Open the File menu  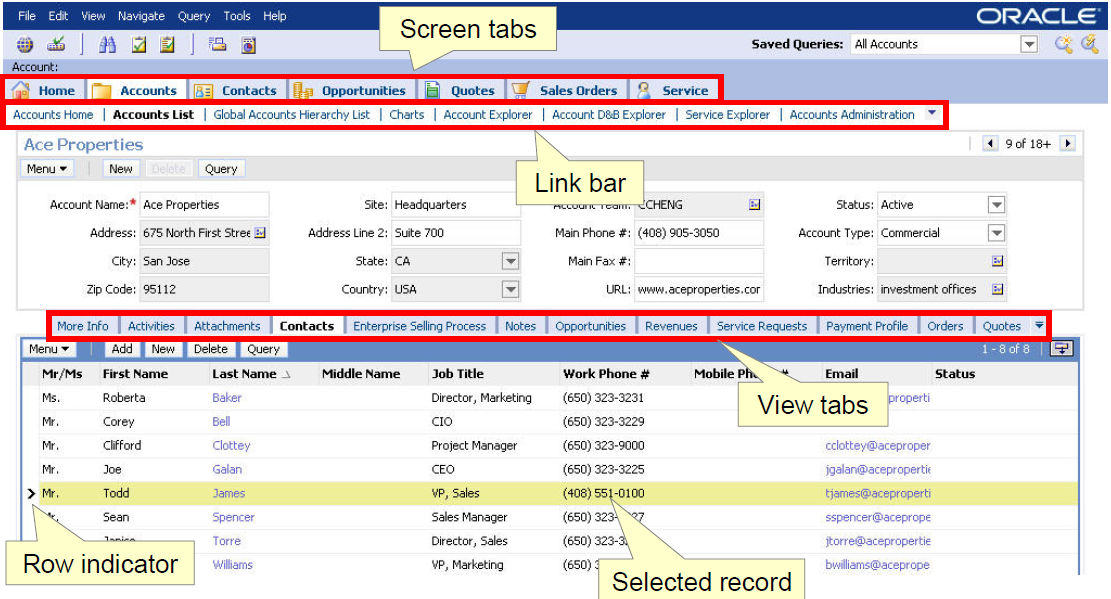pyautogui.click(x=27, y=16)
